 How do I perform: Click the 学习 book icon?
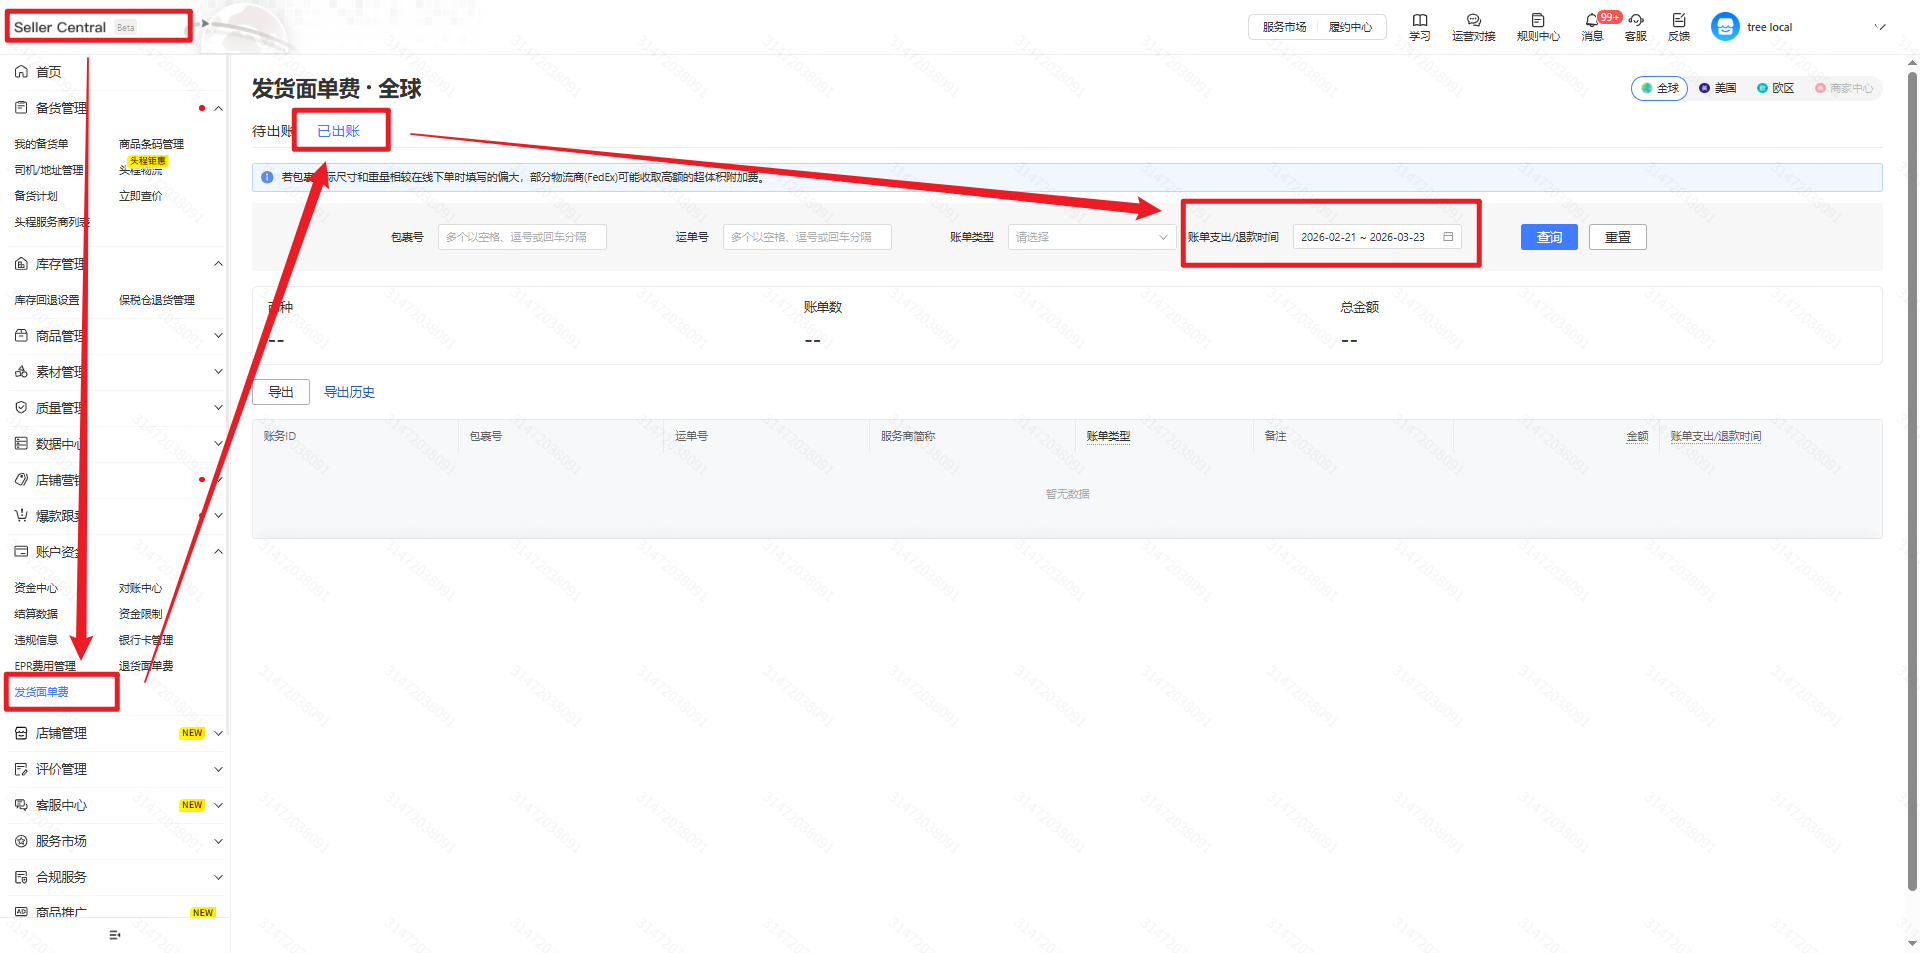pos(1419,21)
